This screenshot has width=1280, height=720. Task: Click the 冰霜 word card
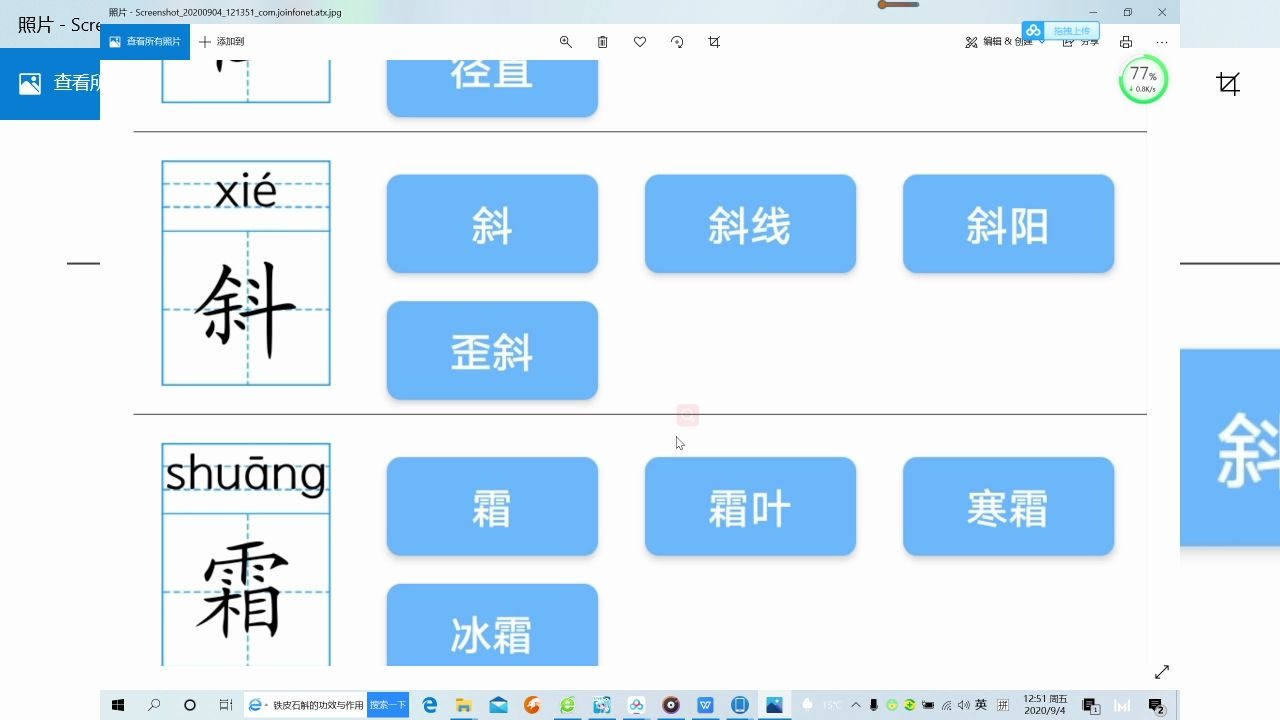pyautogui.click(x=492, y=625)
